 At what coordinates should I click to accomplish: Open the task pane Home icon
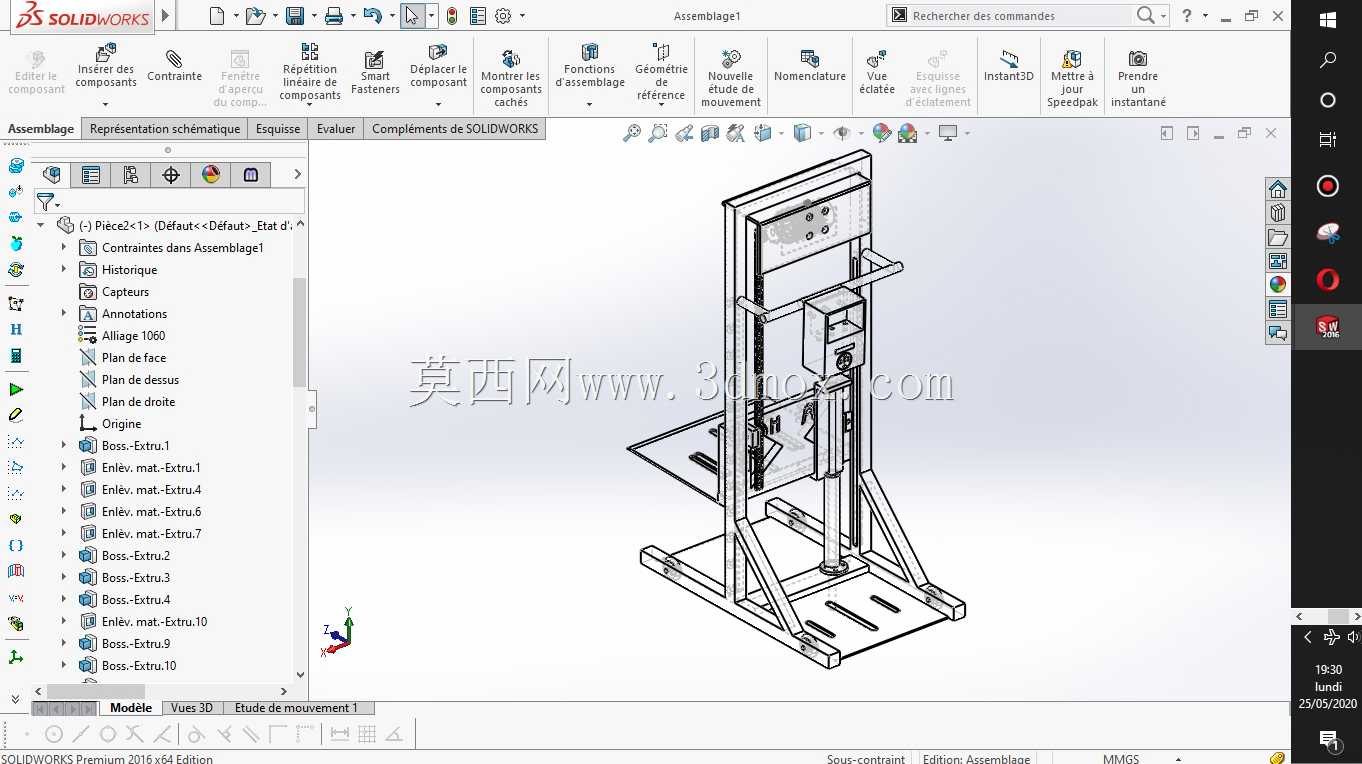coord(1277,189)
